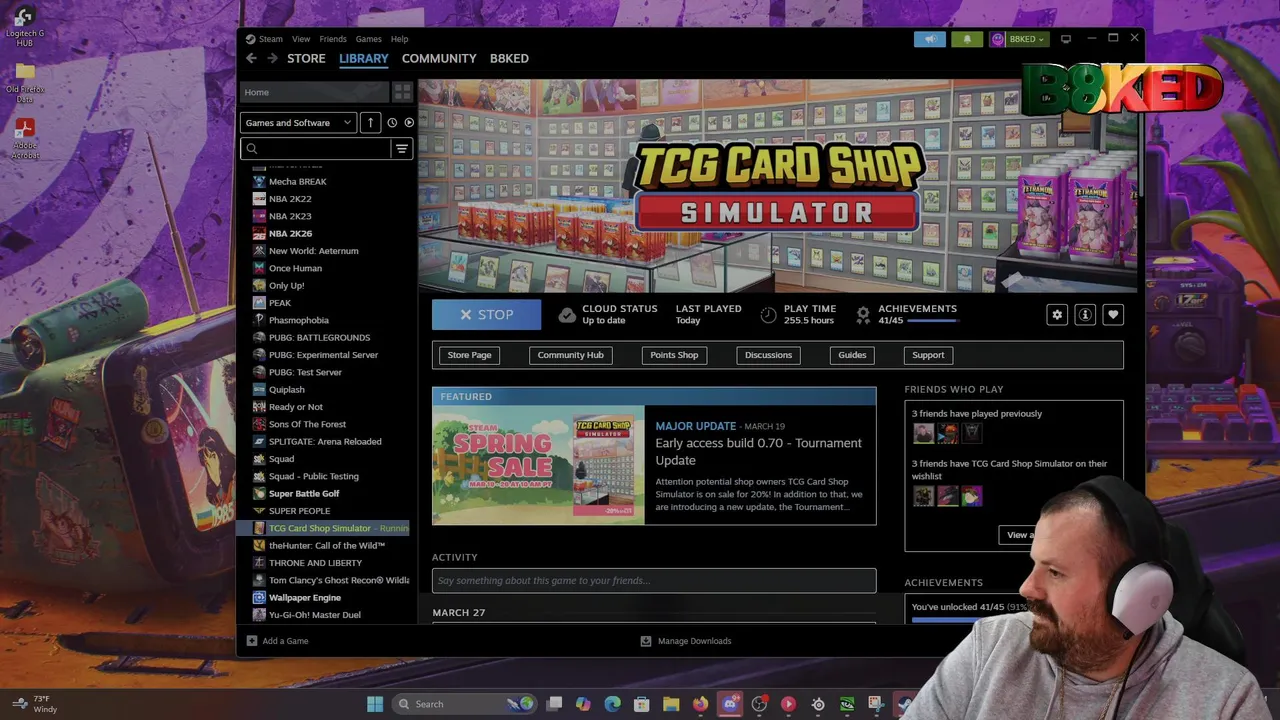Click the Steam back navigation arrow

(x=251, y=58)
